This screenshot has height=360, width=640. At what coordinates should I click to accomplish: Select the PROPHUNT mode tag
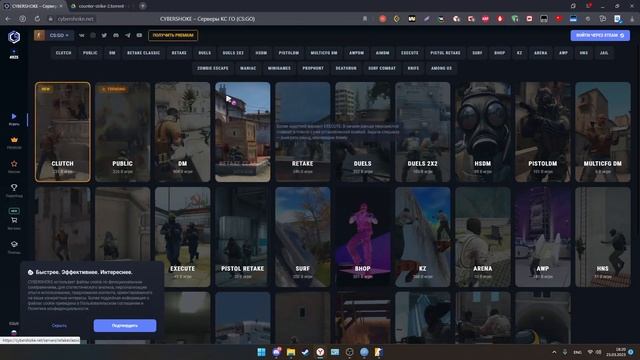pos(313,68)
